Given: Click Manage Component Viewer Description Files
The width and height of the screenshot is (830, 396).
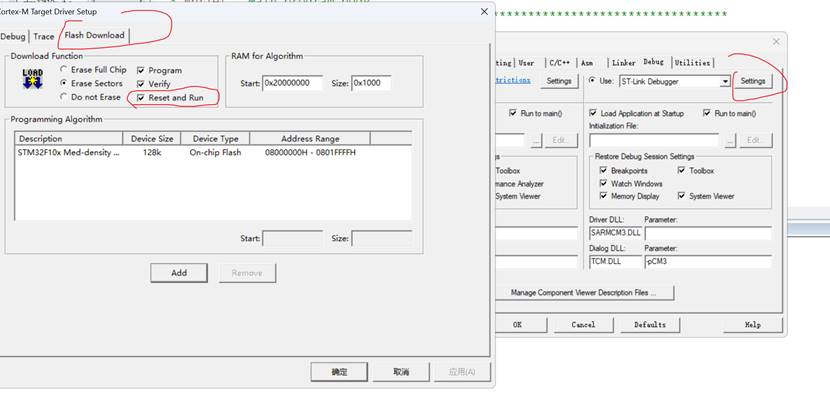Looking at the screenshot, I should [x=584, y=293].
